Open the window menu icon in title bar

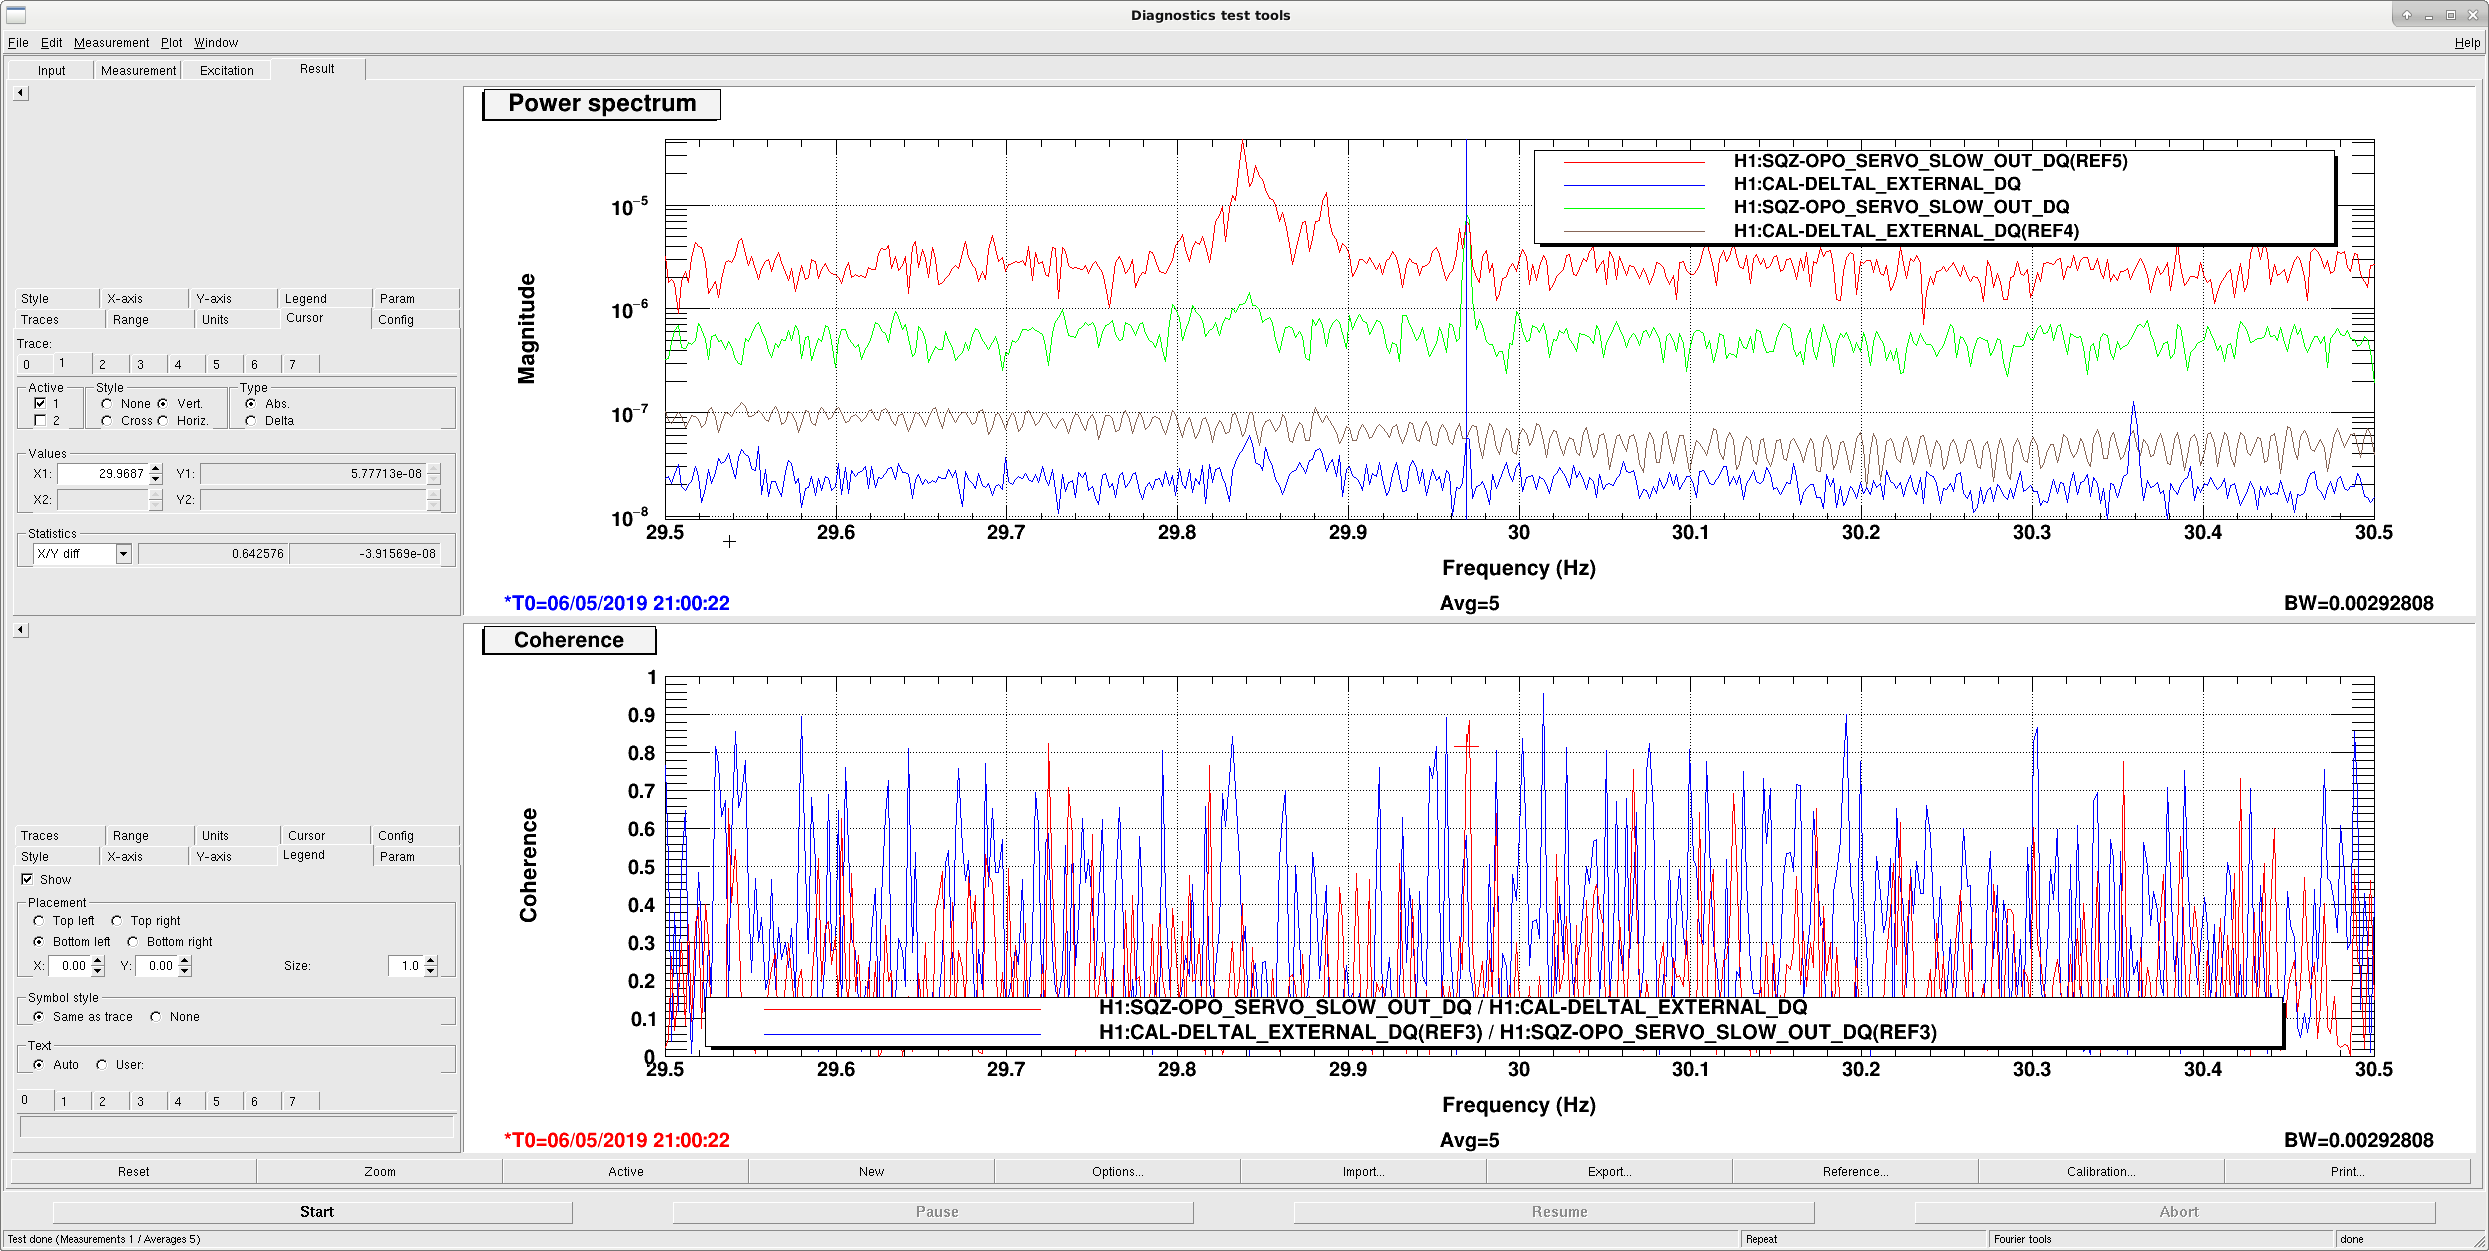(15, 15)
